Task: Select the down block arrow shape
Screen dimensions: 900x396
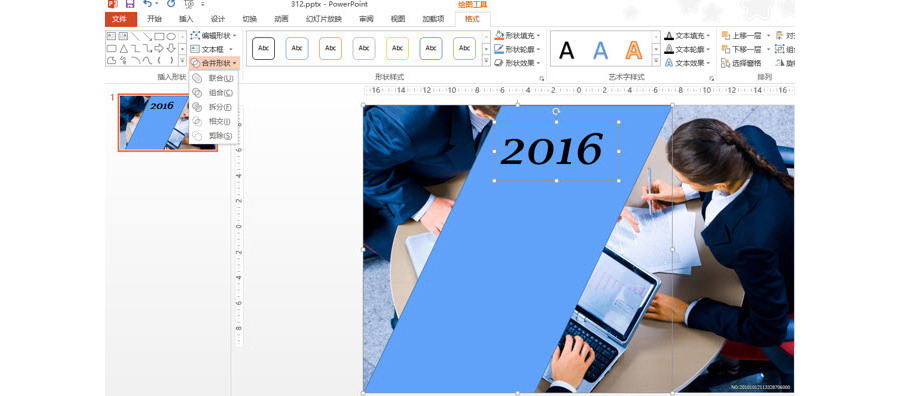Action: [x=170, y=48]
